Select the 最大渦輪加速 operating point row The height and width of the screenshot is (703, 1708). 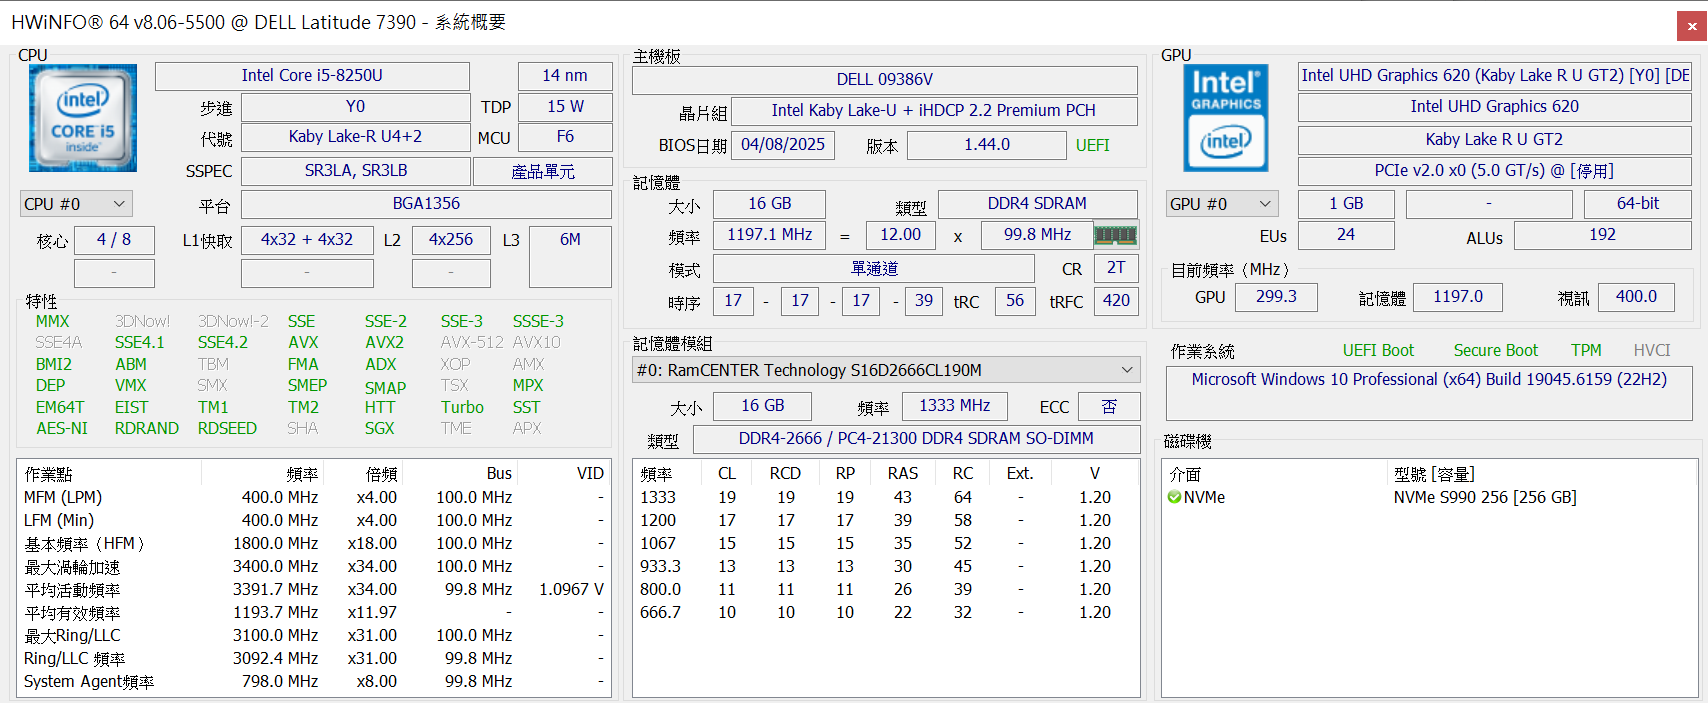pyautogui.click(x=314, y=566)
